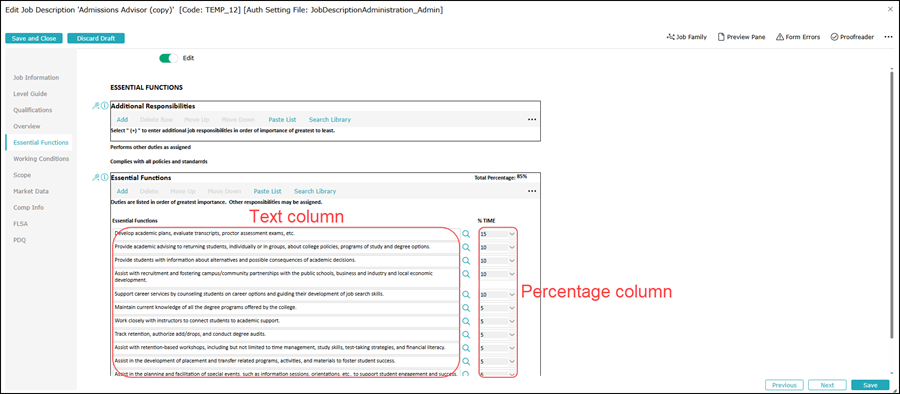This screenshot has width=900, height=394.
Task: Click the Next button
Action: (x=827, y=385)
